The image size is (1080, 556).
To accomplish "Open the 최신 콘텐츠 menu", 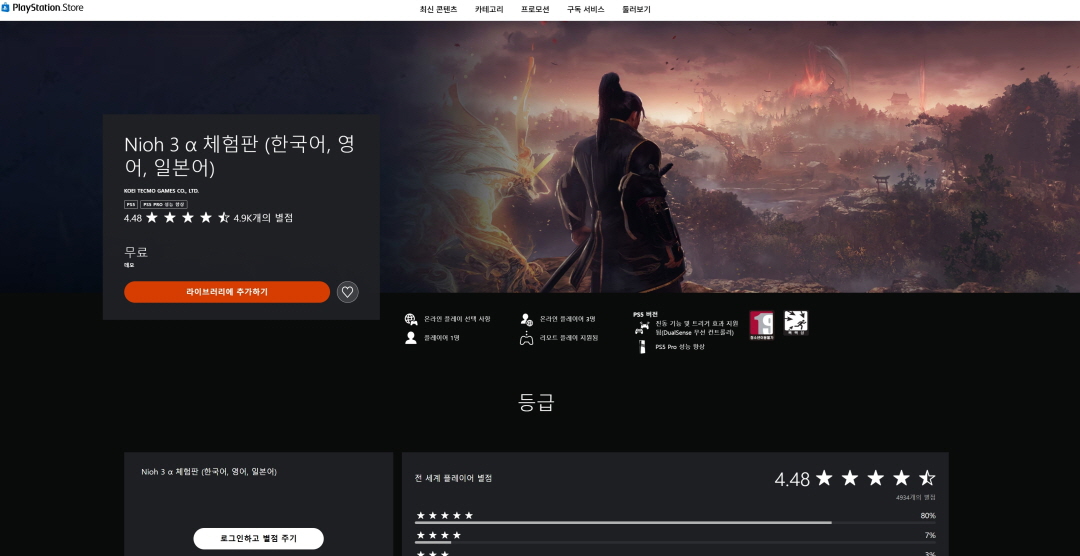I will tap(438, 10).
